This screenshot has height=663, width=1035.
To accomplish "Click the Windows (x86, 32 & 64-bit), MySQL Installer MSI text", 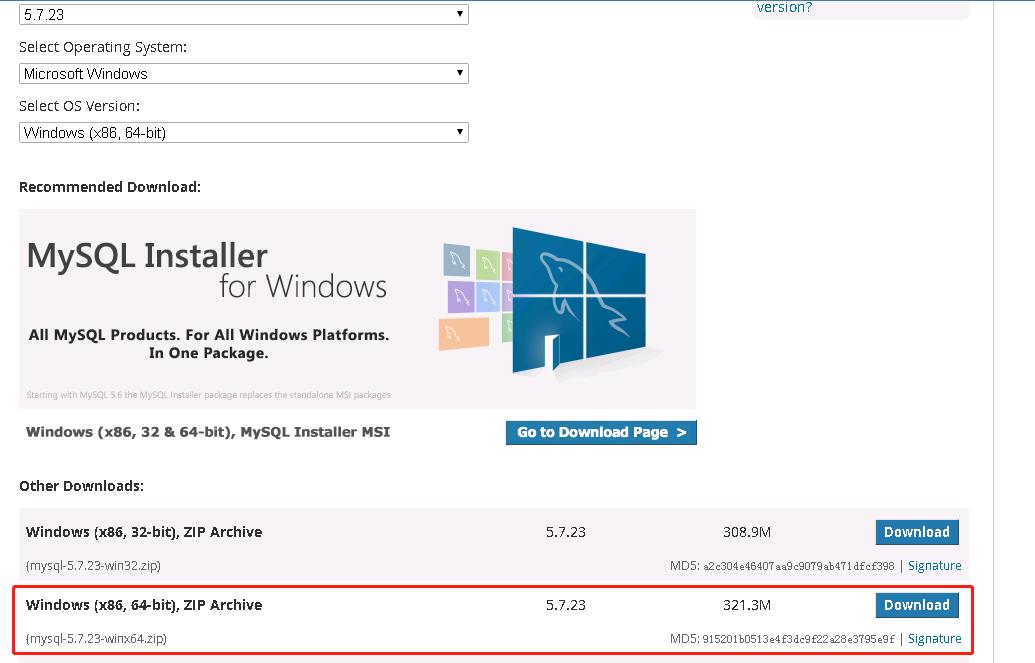I will click(x=208, y=432).
